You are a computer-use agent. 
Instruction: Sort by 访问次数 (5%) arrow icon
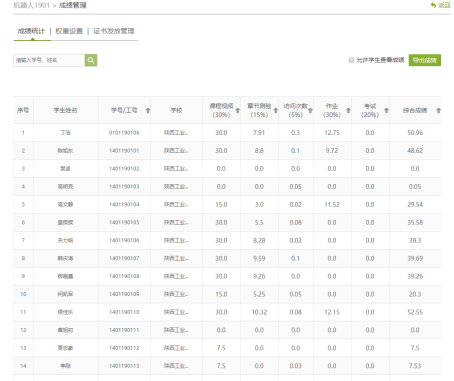coord(310,110)
